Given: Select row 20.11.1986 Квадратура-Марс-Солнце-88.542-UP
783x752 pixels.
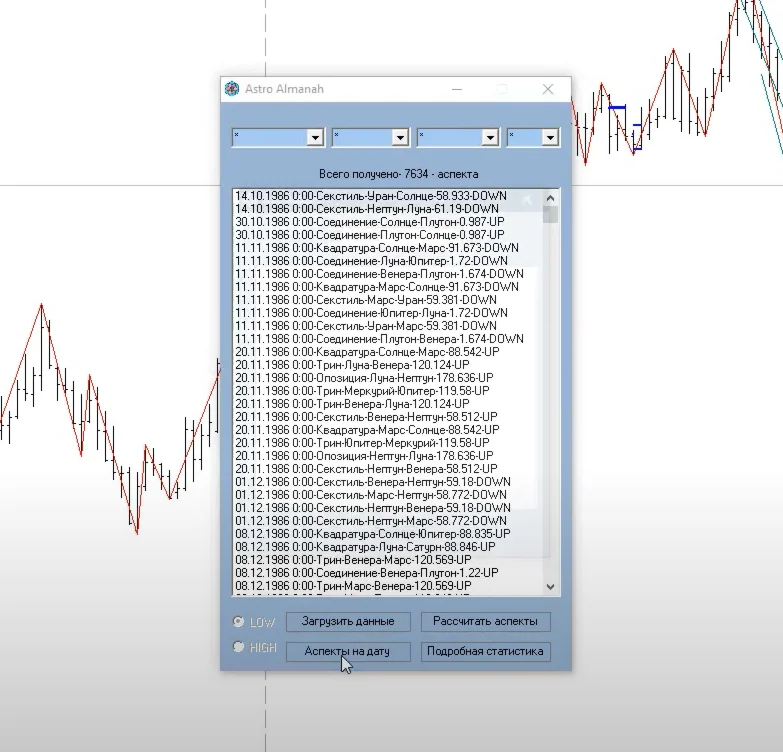Looking at the screenshot, I should point(388,429).
